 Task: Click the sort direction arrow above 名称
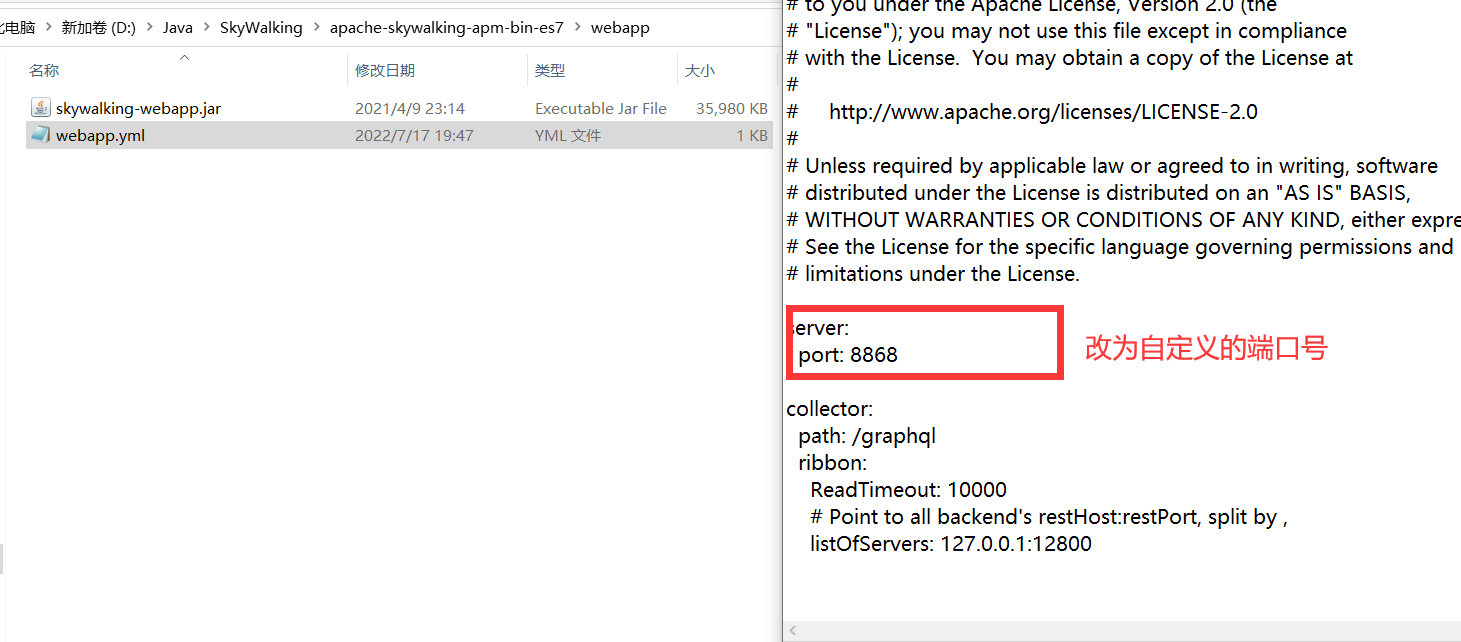click(184, 58)
